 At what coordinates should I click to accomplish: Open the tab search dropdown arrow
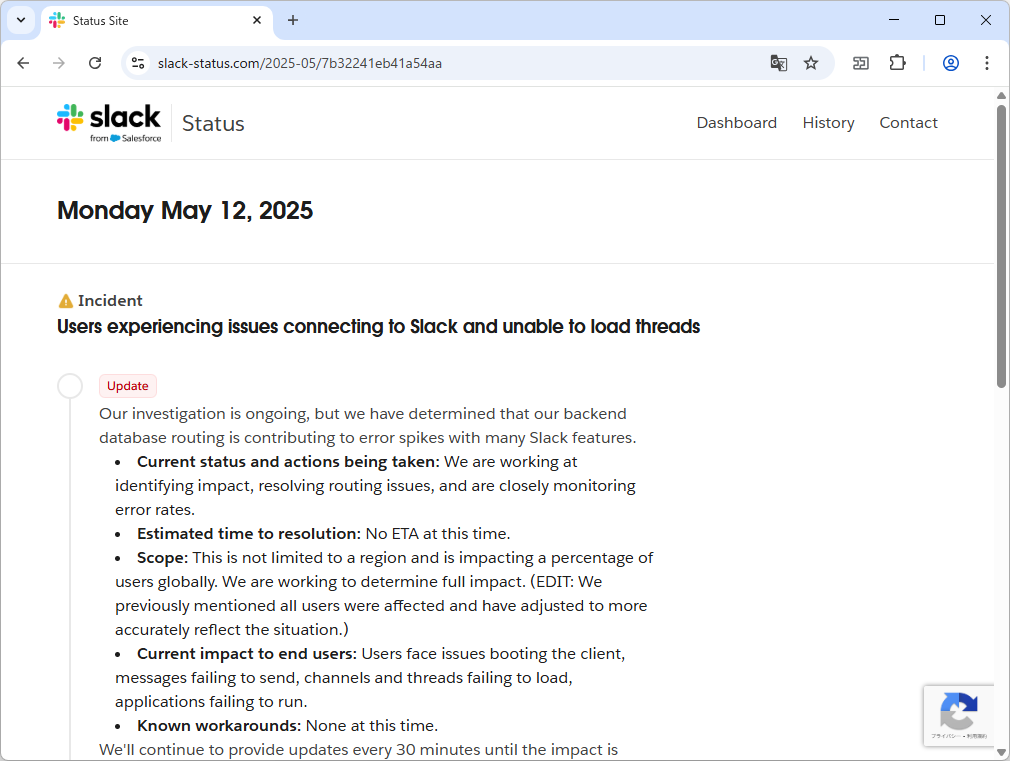pos(21,20)
